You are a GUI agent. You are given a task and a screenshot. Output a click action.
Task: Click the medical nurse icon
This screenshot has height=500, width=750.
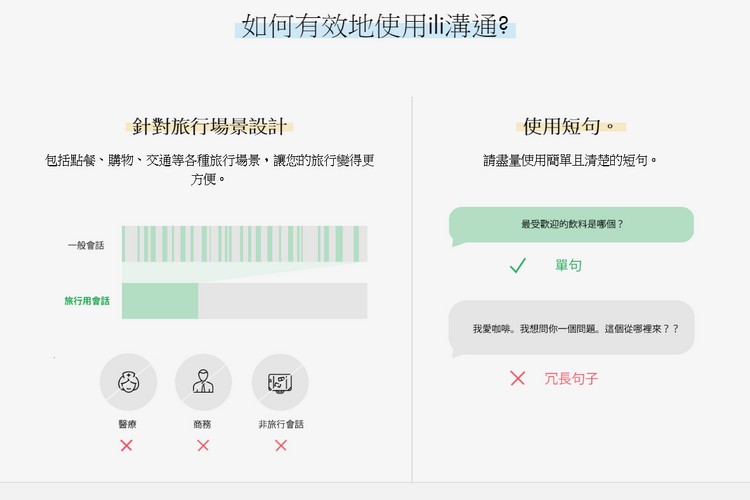[x=128, y=382]
